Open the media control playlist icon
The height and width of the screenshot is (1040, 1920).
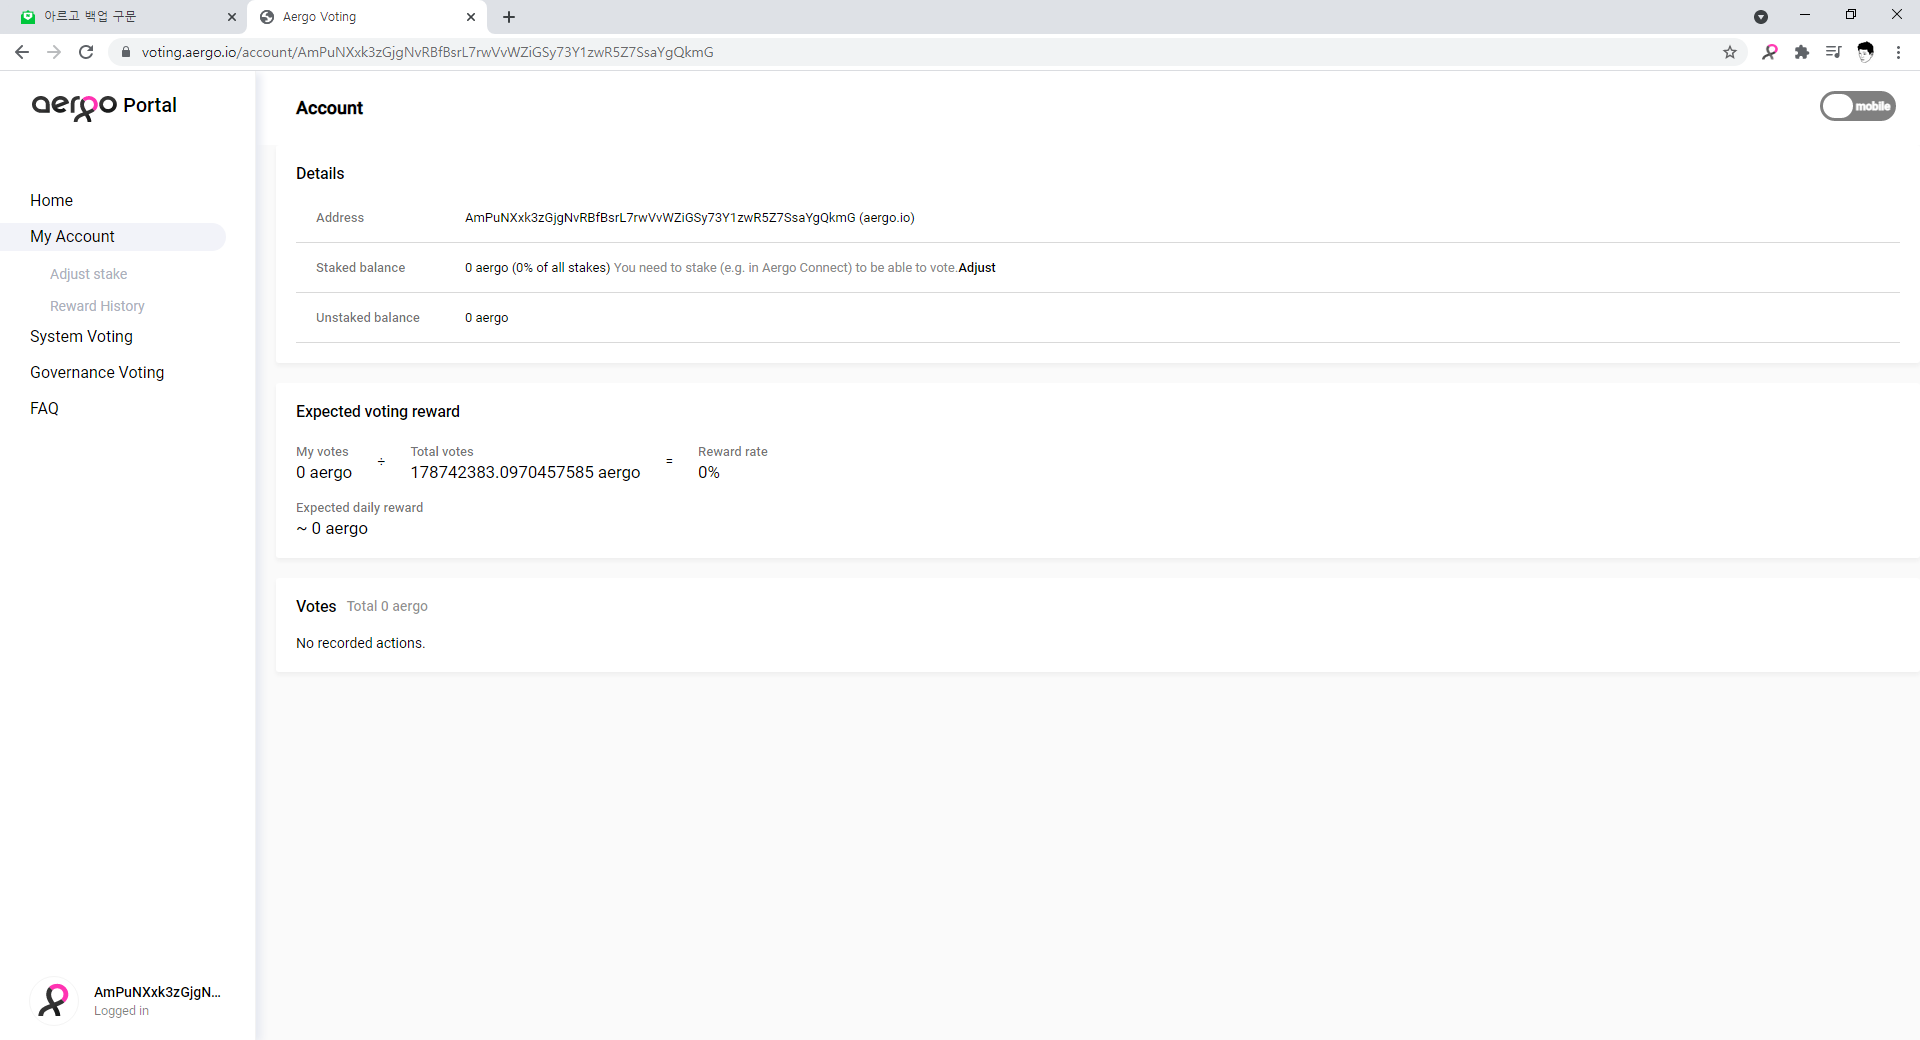click(1833, 52)
